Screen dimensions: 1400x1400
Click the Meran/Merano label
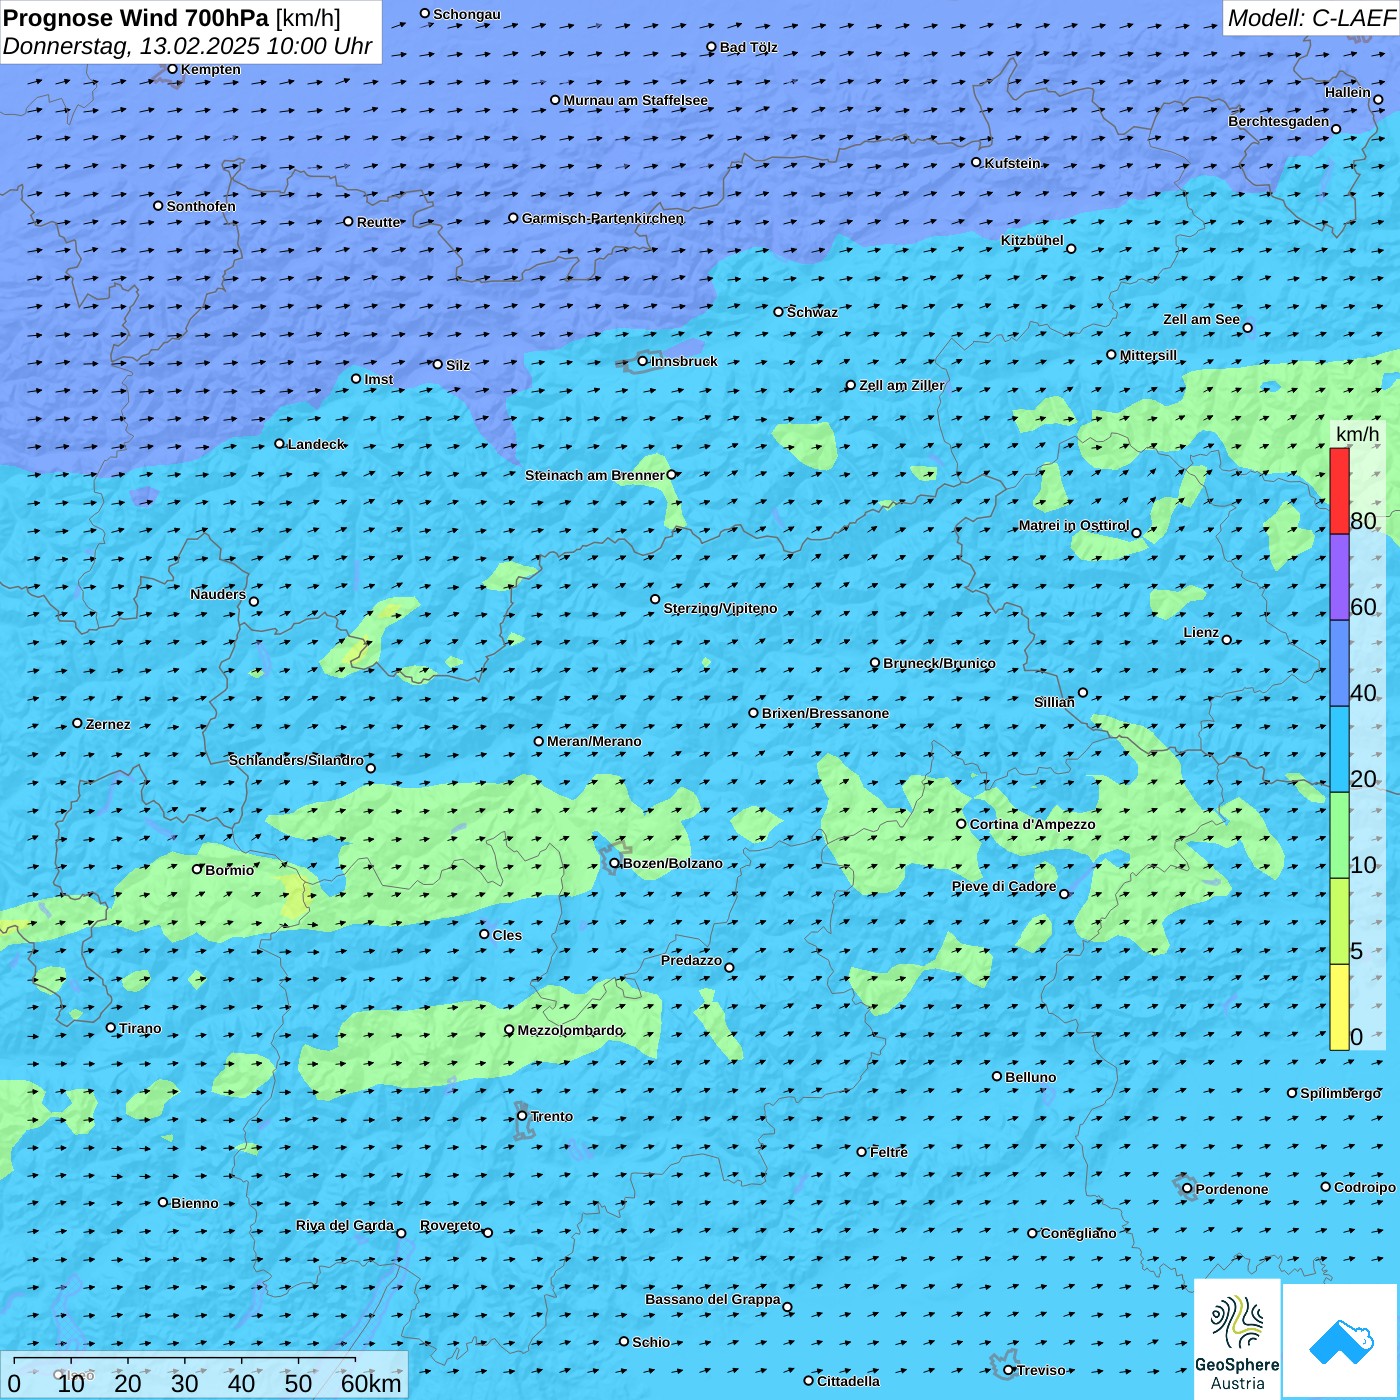tap(594, 741)
